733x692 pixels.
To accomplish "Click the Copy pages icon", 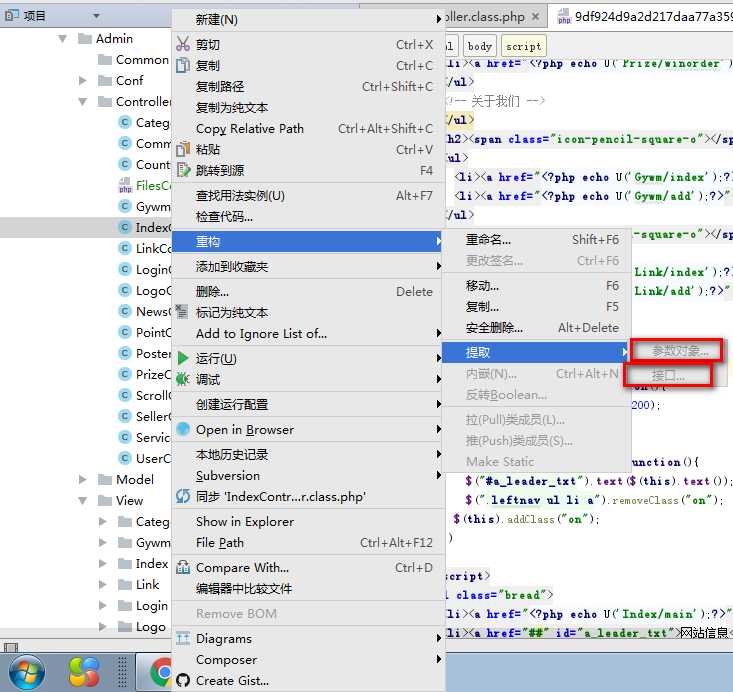I will coord(183,65).
